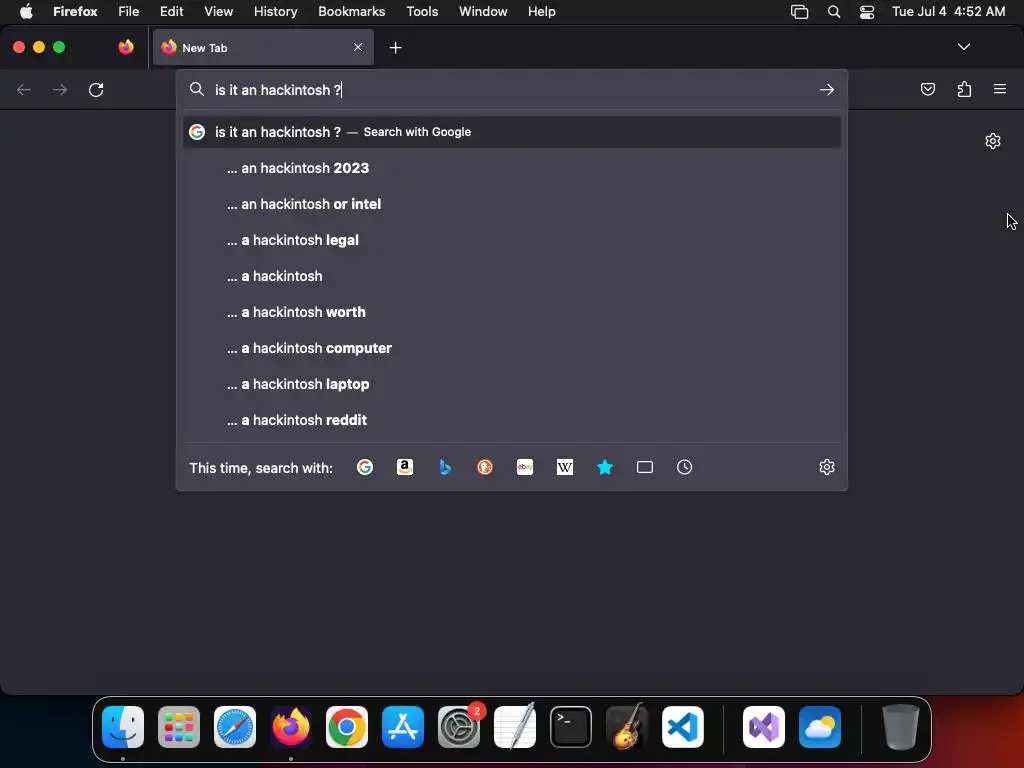This screenshot has width=1024, height=768.
Task: Open the Apple menu
Action: point(26,11)
